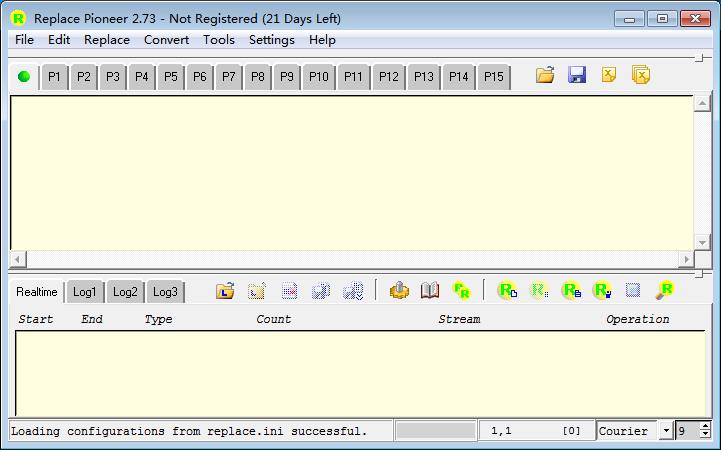Screen dimensions: 721x450
Task: Open the File menu
Action: point(24,40)
